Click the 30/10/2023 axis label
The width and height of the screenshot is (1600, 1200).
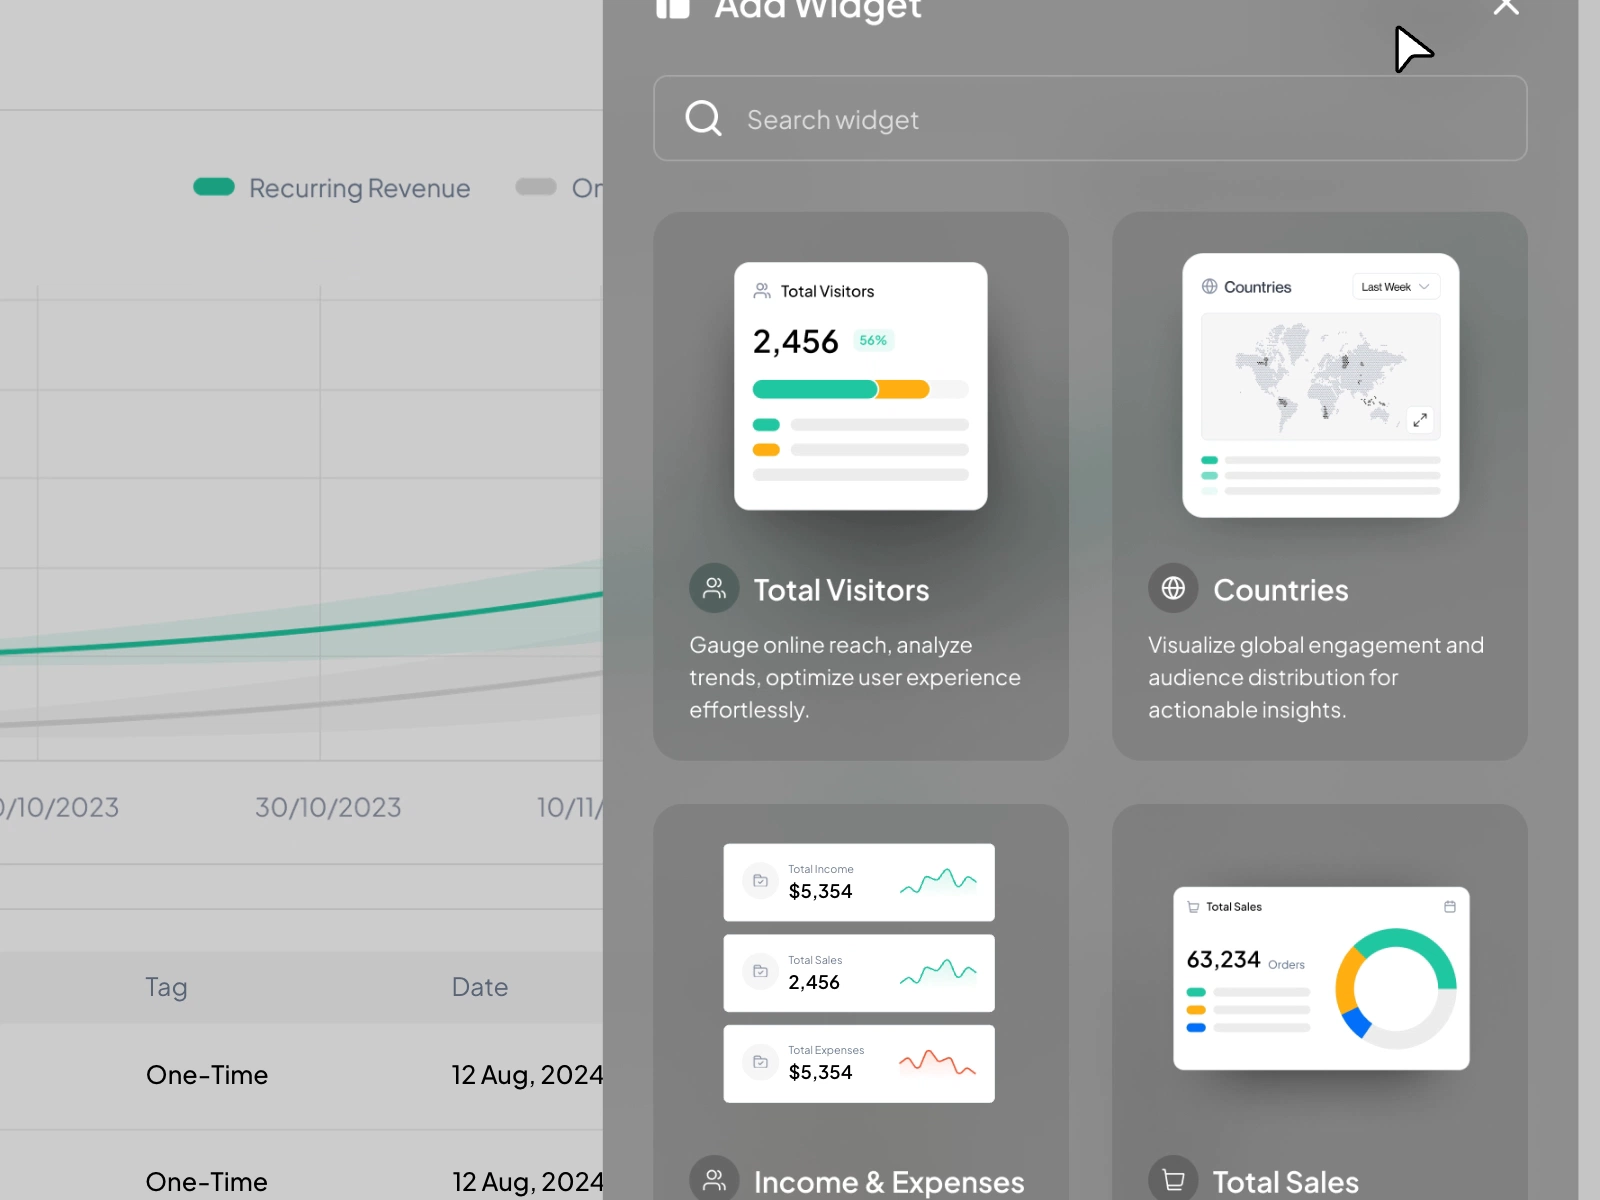point(328,807)
